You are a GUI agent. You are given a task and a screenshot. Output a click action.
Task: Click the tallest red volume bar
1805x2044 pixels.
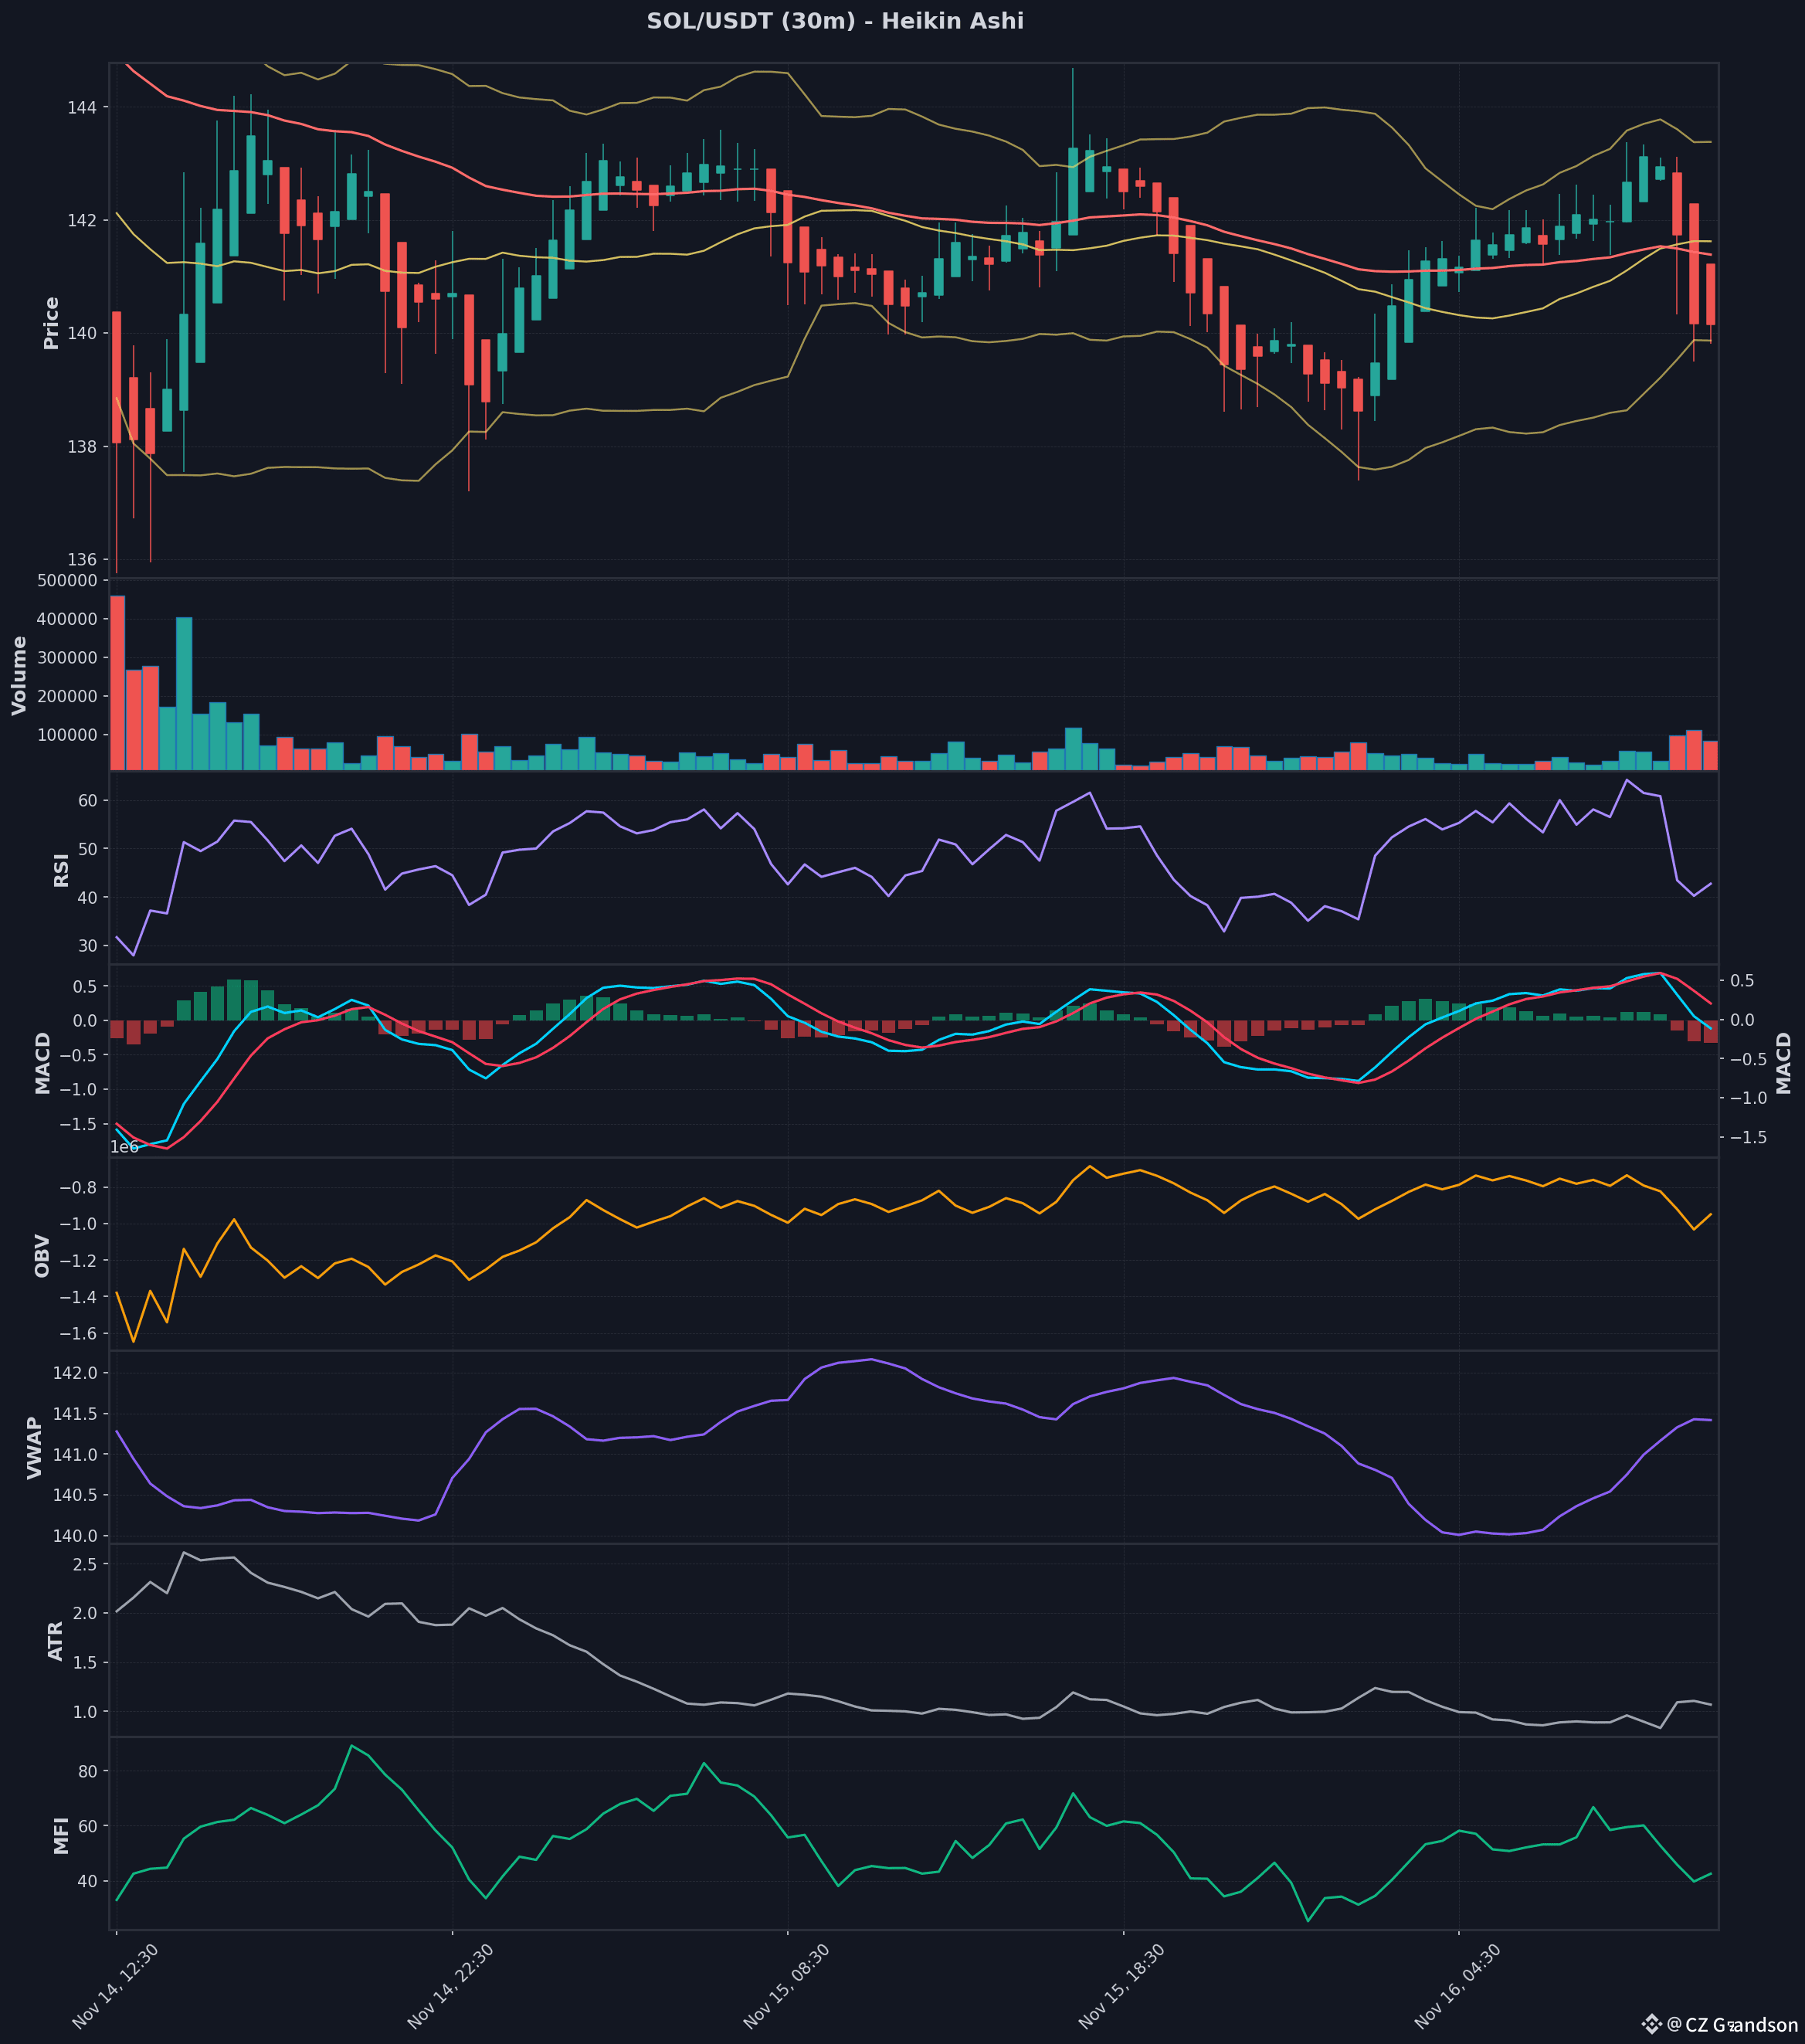pos(117,682)
